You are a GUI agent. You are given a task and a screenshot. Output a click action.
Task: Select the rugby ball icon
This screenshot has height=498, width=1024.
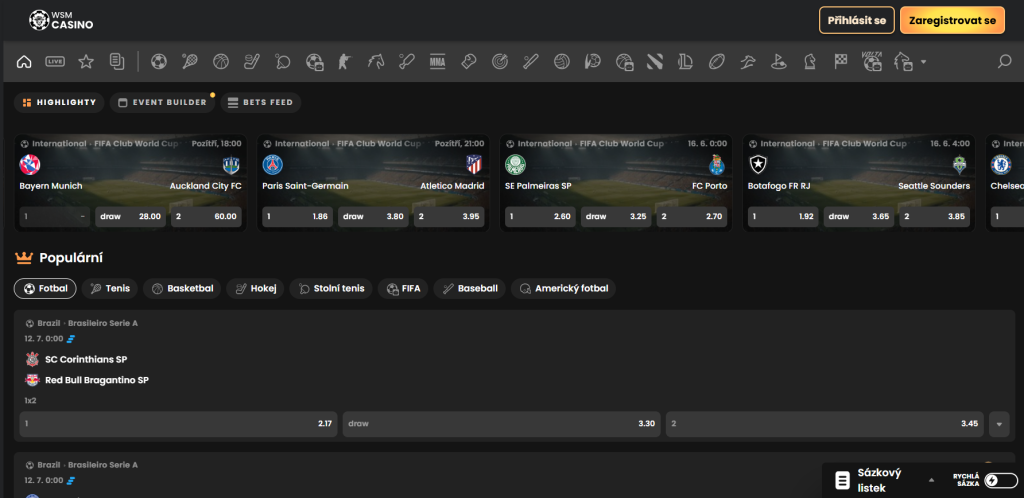(x=716, y=62)
